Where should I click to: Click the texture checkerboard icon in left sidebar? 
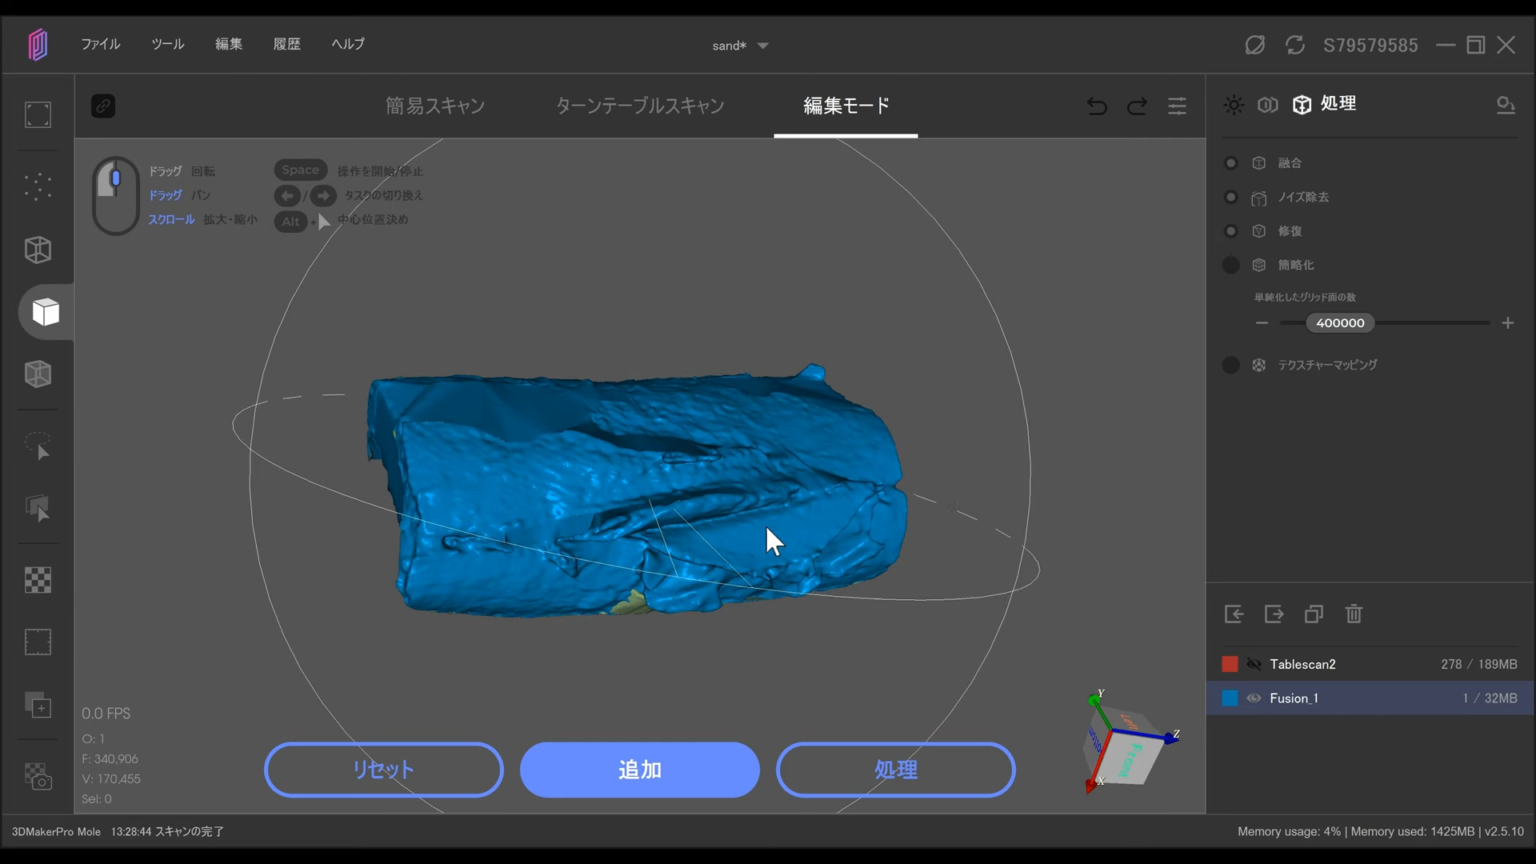(37, 579)
